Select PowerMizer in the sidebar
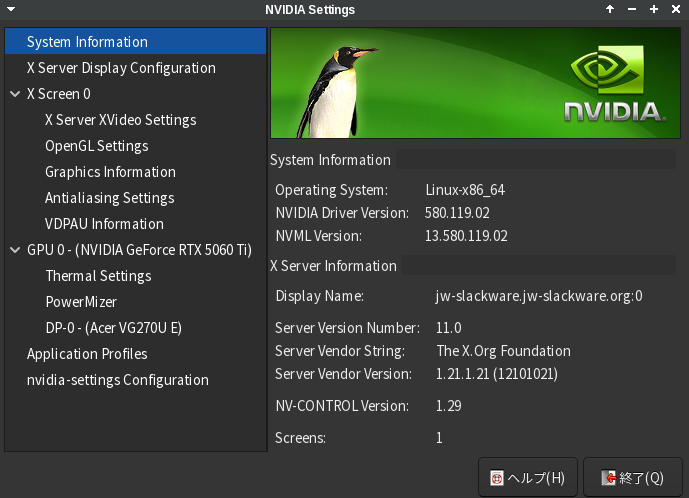This screenshot has width=689, height=498. tap(81, 302)
